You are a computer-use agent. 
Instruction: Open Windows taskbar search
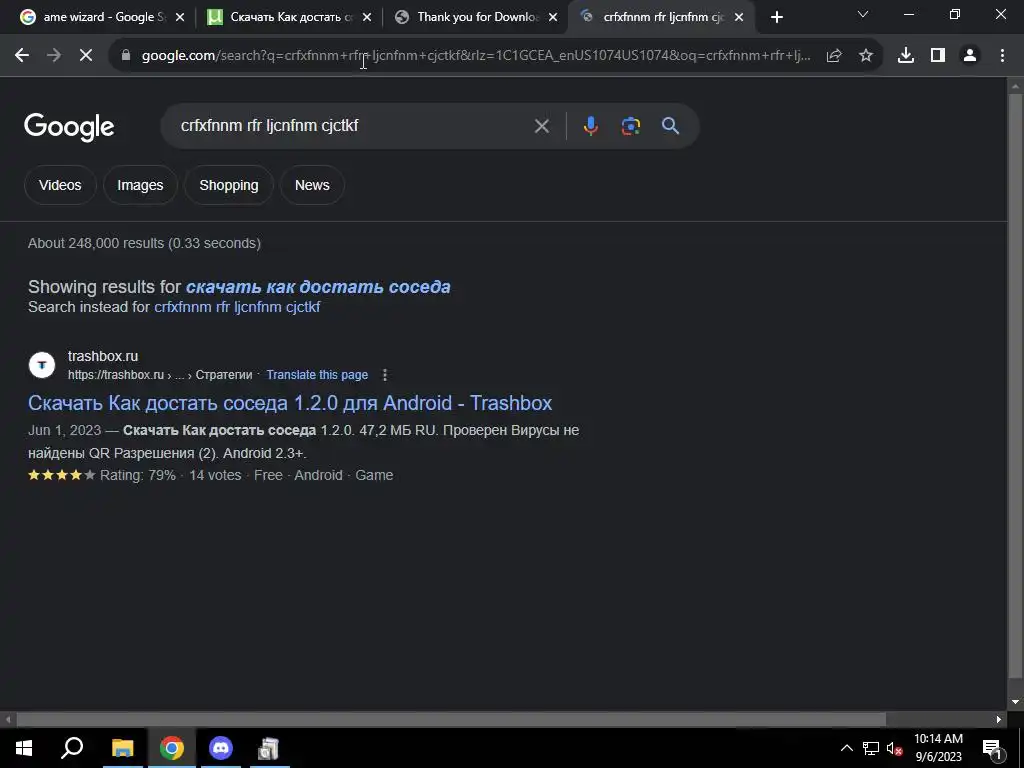(x=72, y=748)
